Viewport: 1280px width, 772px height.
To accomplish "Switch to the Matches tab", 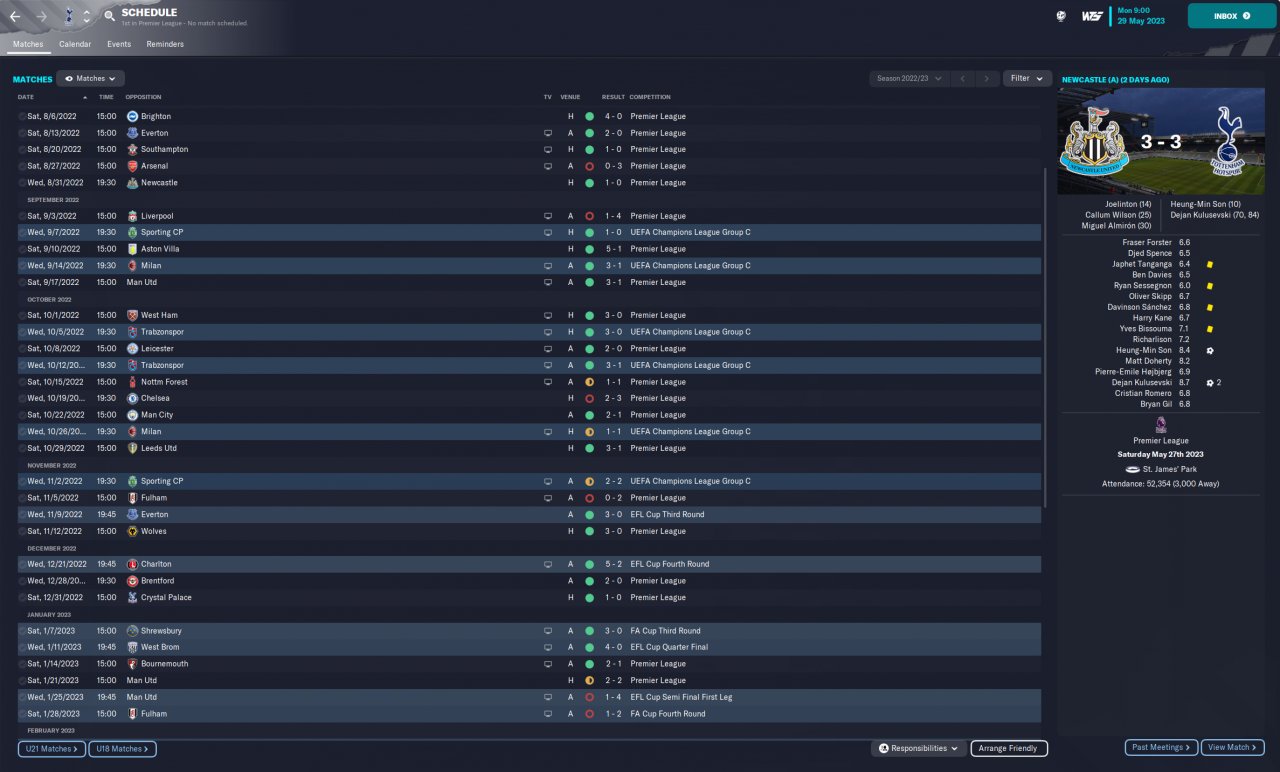I will click(x=28, y=44).
